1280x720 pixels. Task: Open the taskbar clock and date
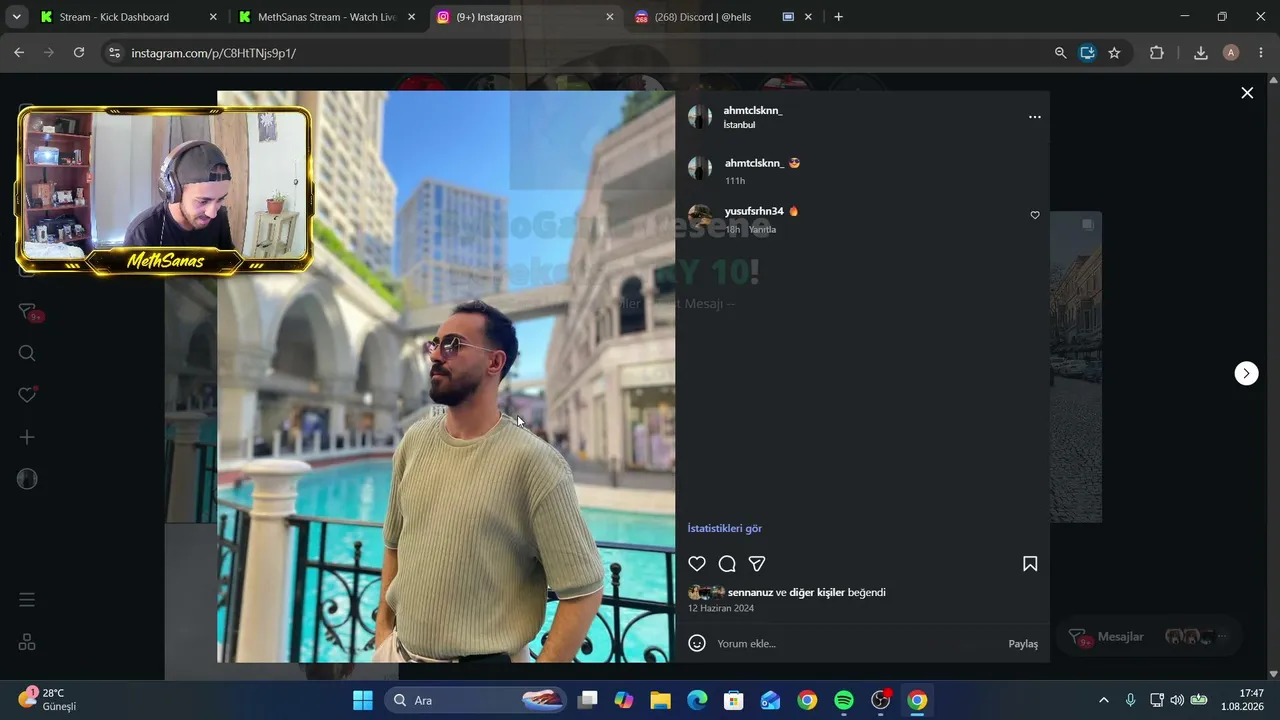[x=1251, y=699]
